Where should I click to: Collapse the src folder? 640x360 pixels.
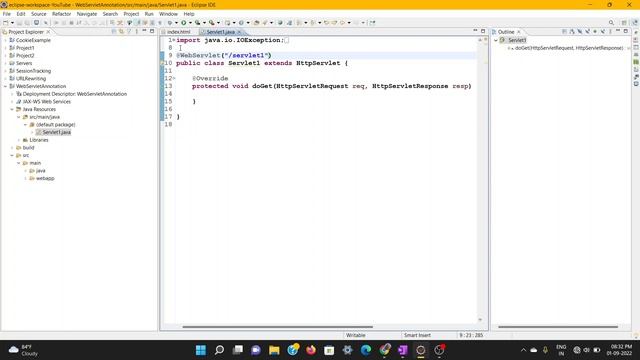12,155
